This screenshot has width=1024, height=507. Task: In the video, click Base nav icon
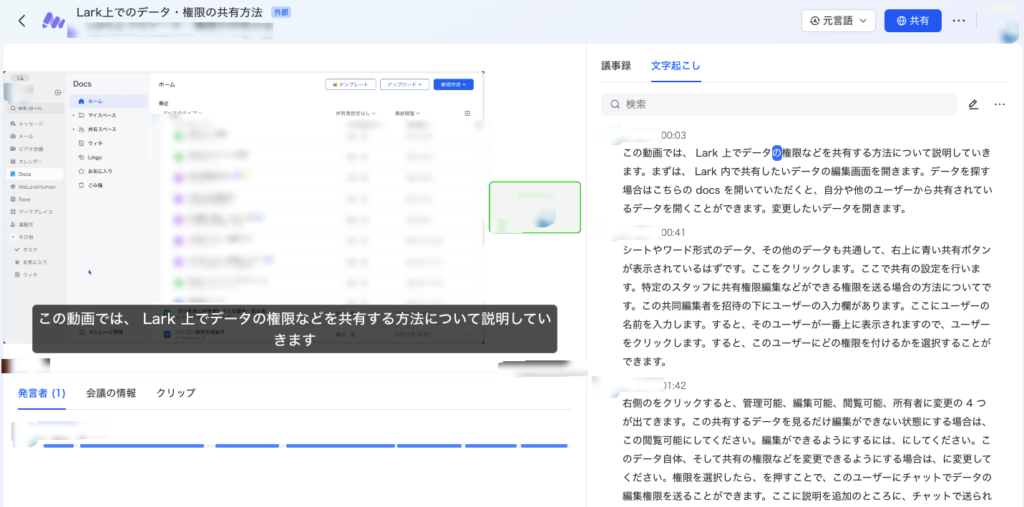[x=13, y=199]
